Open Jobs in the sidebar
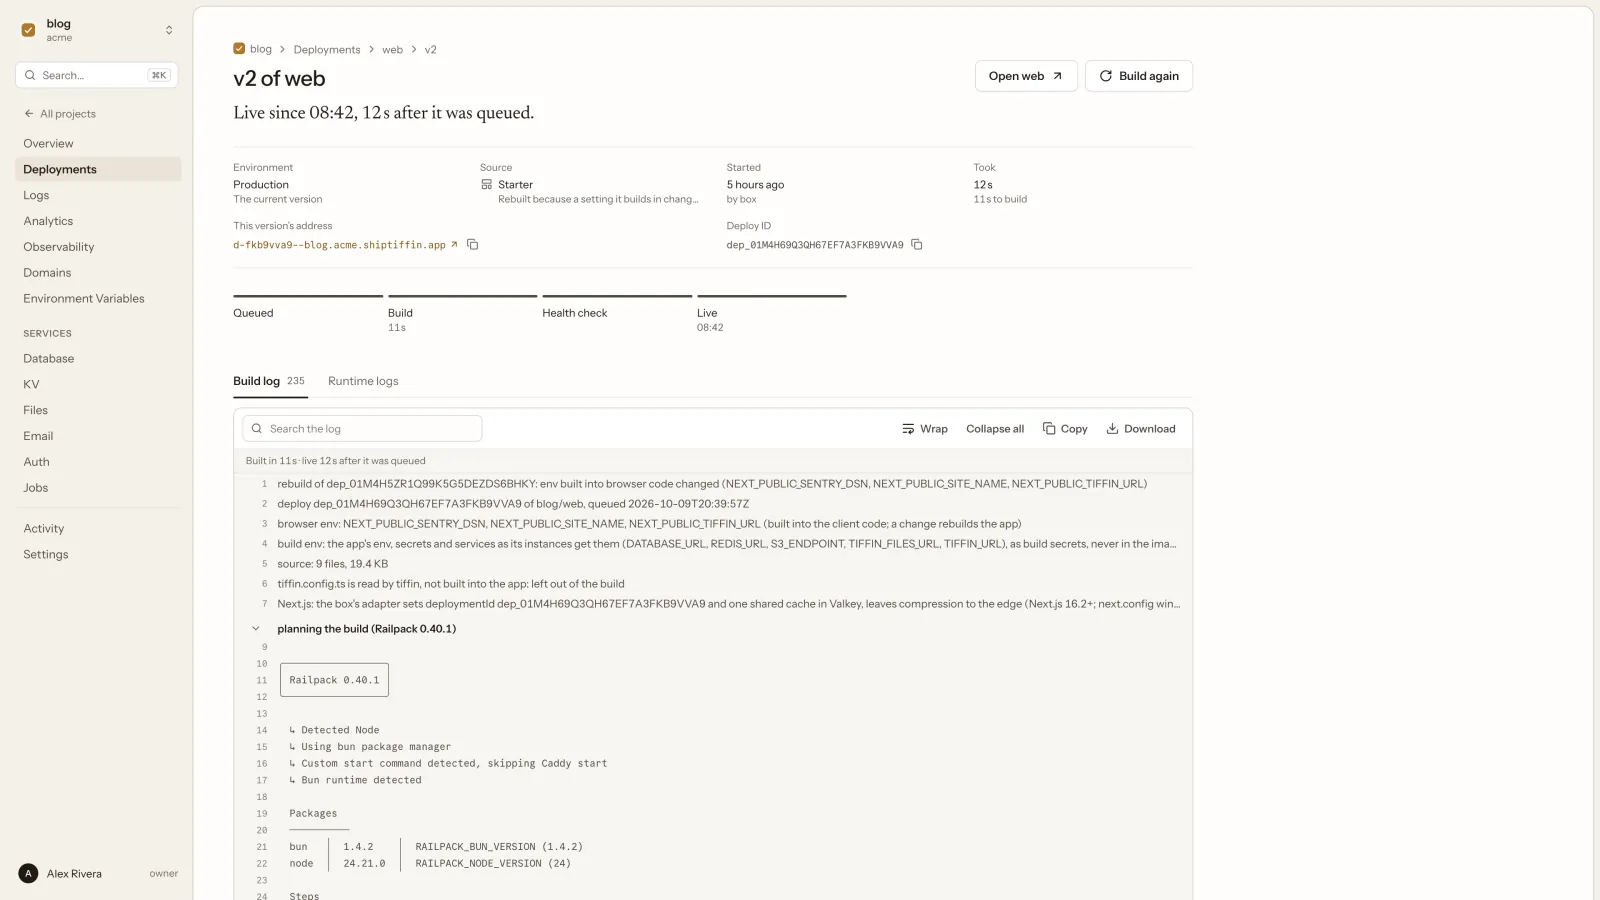The image size is (1600, 900). point(98,488)
